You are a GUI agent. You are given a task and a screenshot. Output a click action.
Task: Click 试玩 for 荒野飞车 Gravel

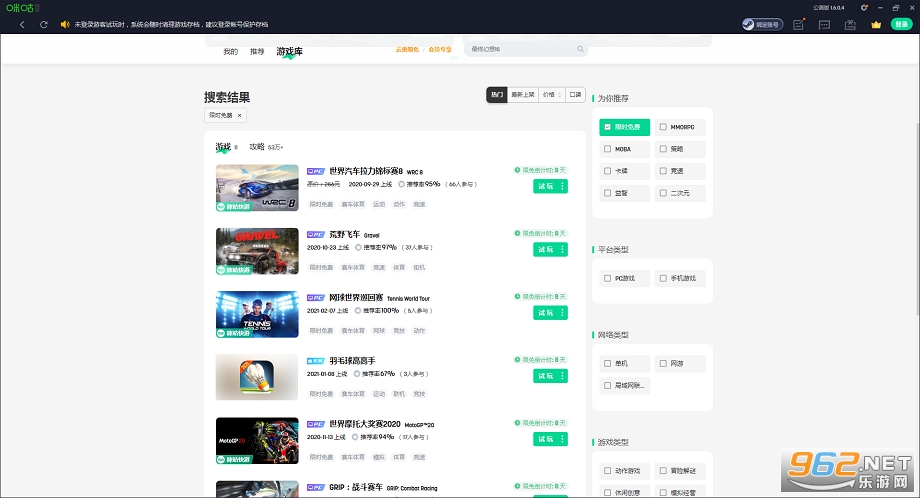(546, 249)
